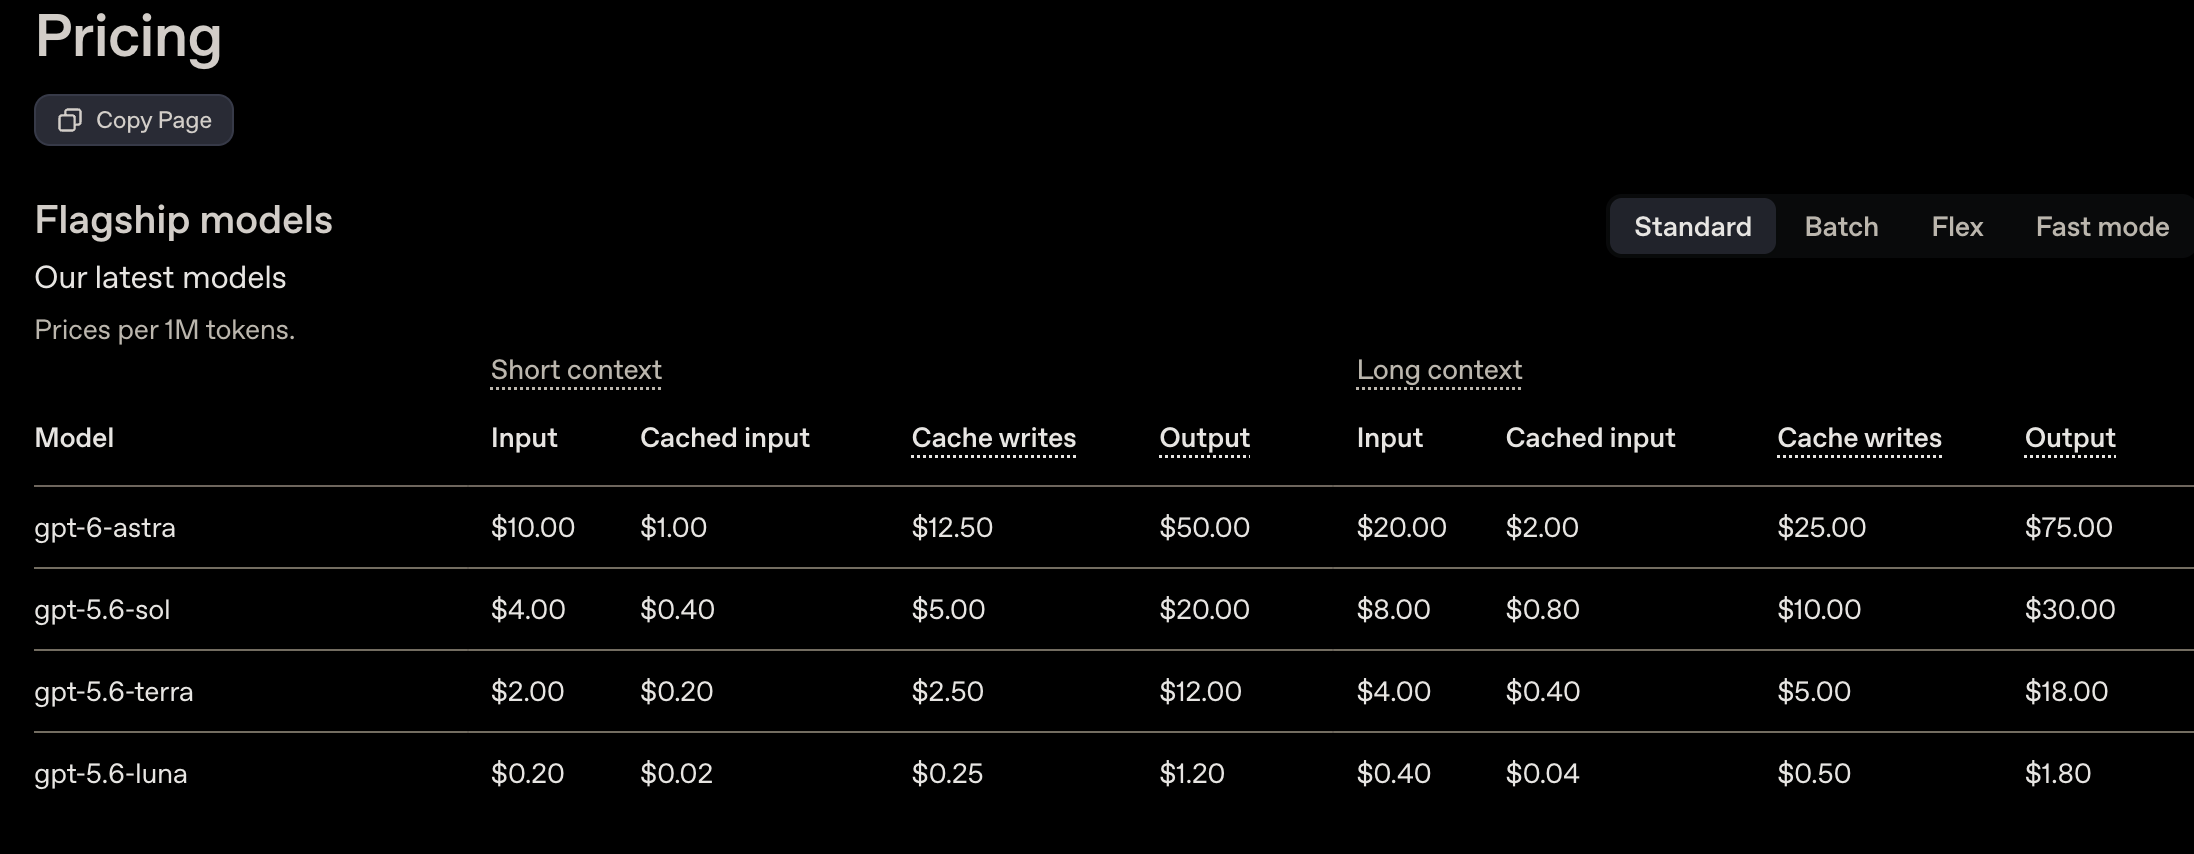The height and width of the screenshot is (854, 2194).
Task: Click the Flagship models heading
Action: 183,221
